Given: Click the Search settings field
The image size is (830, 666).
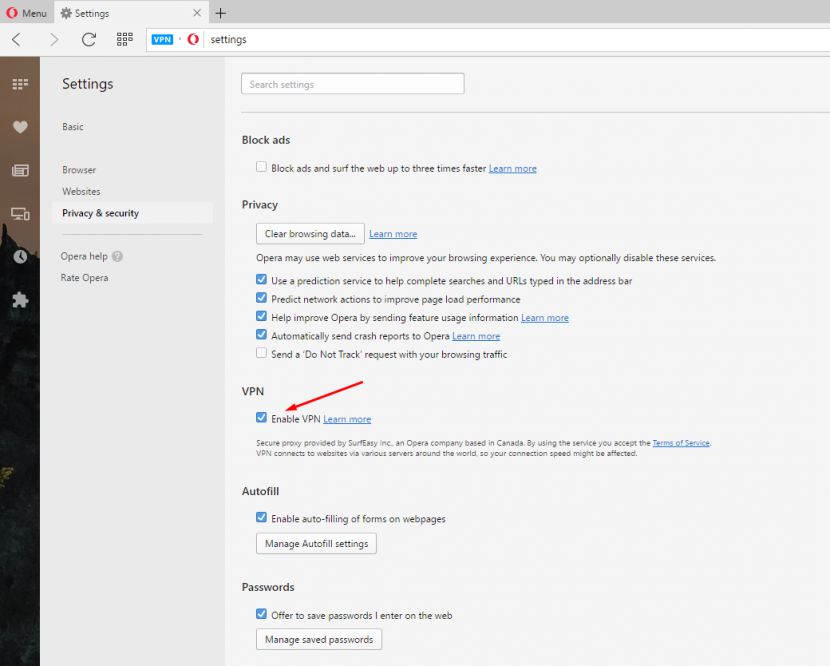Looking at the screenshot, I should click(353, 84).
